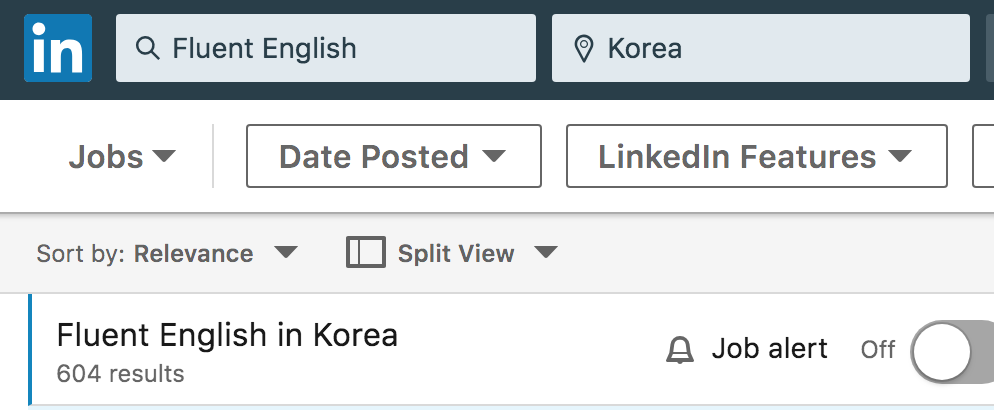This screenshot has height=410, width=994.
Task: Click the 604 results text
Action: click(x=120, y=374)
